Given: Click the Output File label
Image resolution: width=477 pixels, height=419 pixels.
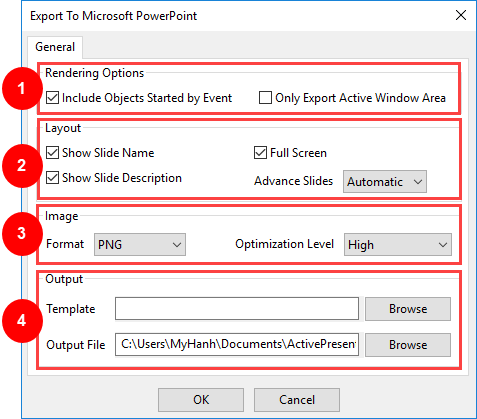Looking at the screenshot, I should click(x=76, y=345).
